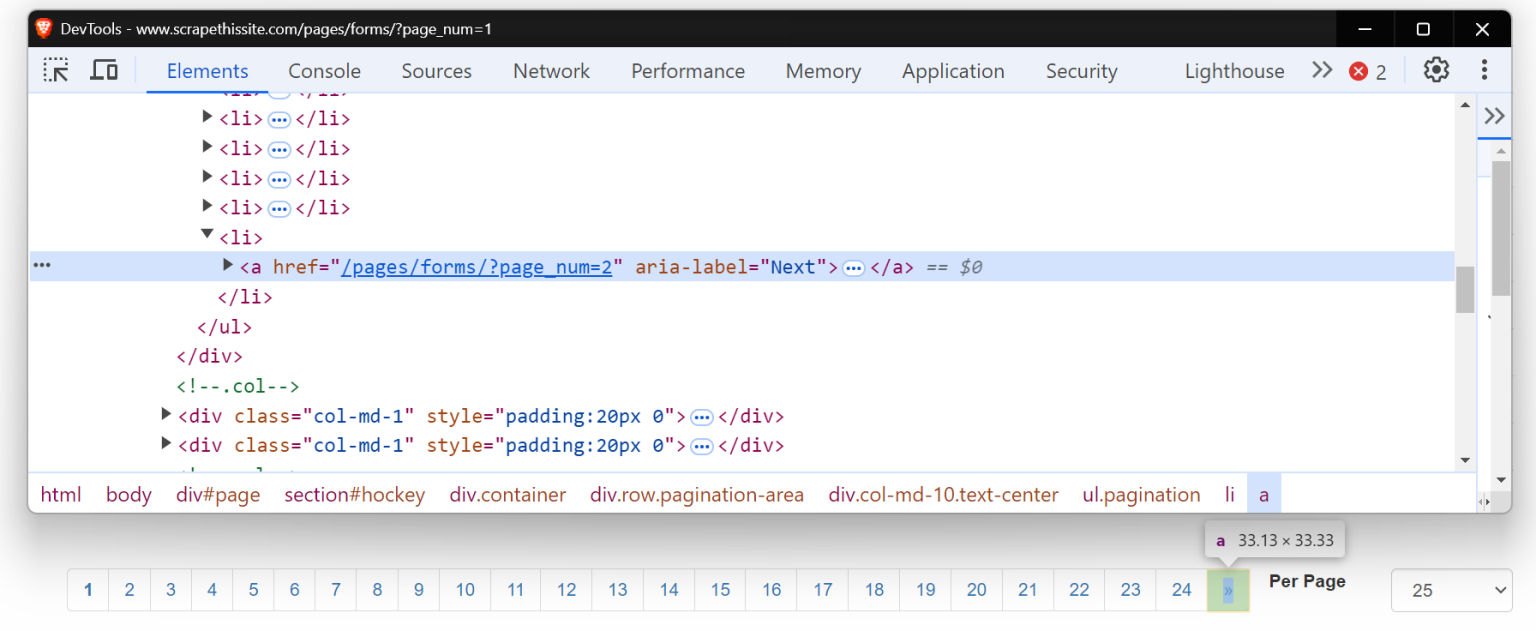Select the Lighthouse panel

point(1234,70)
